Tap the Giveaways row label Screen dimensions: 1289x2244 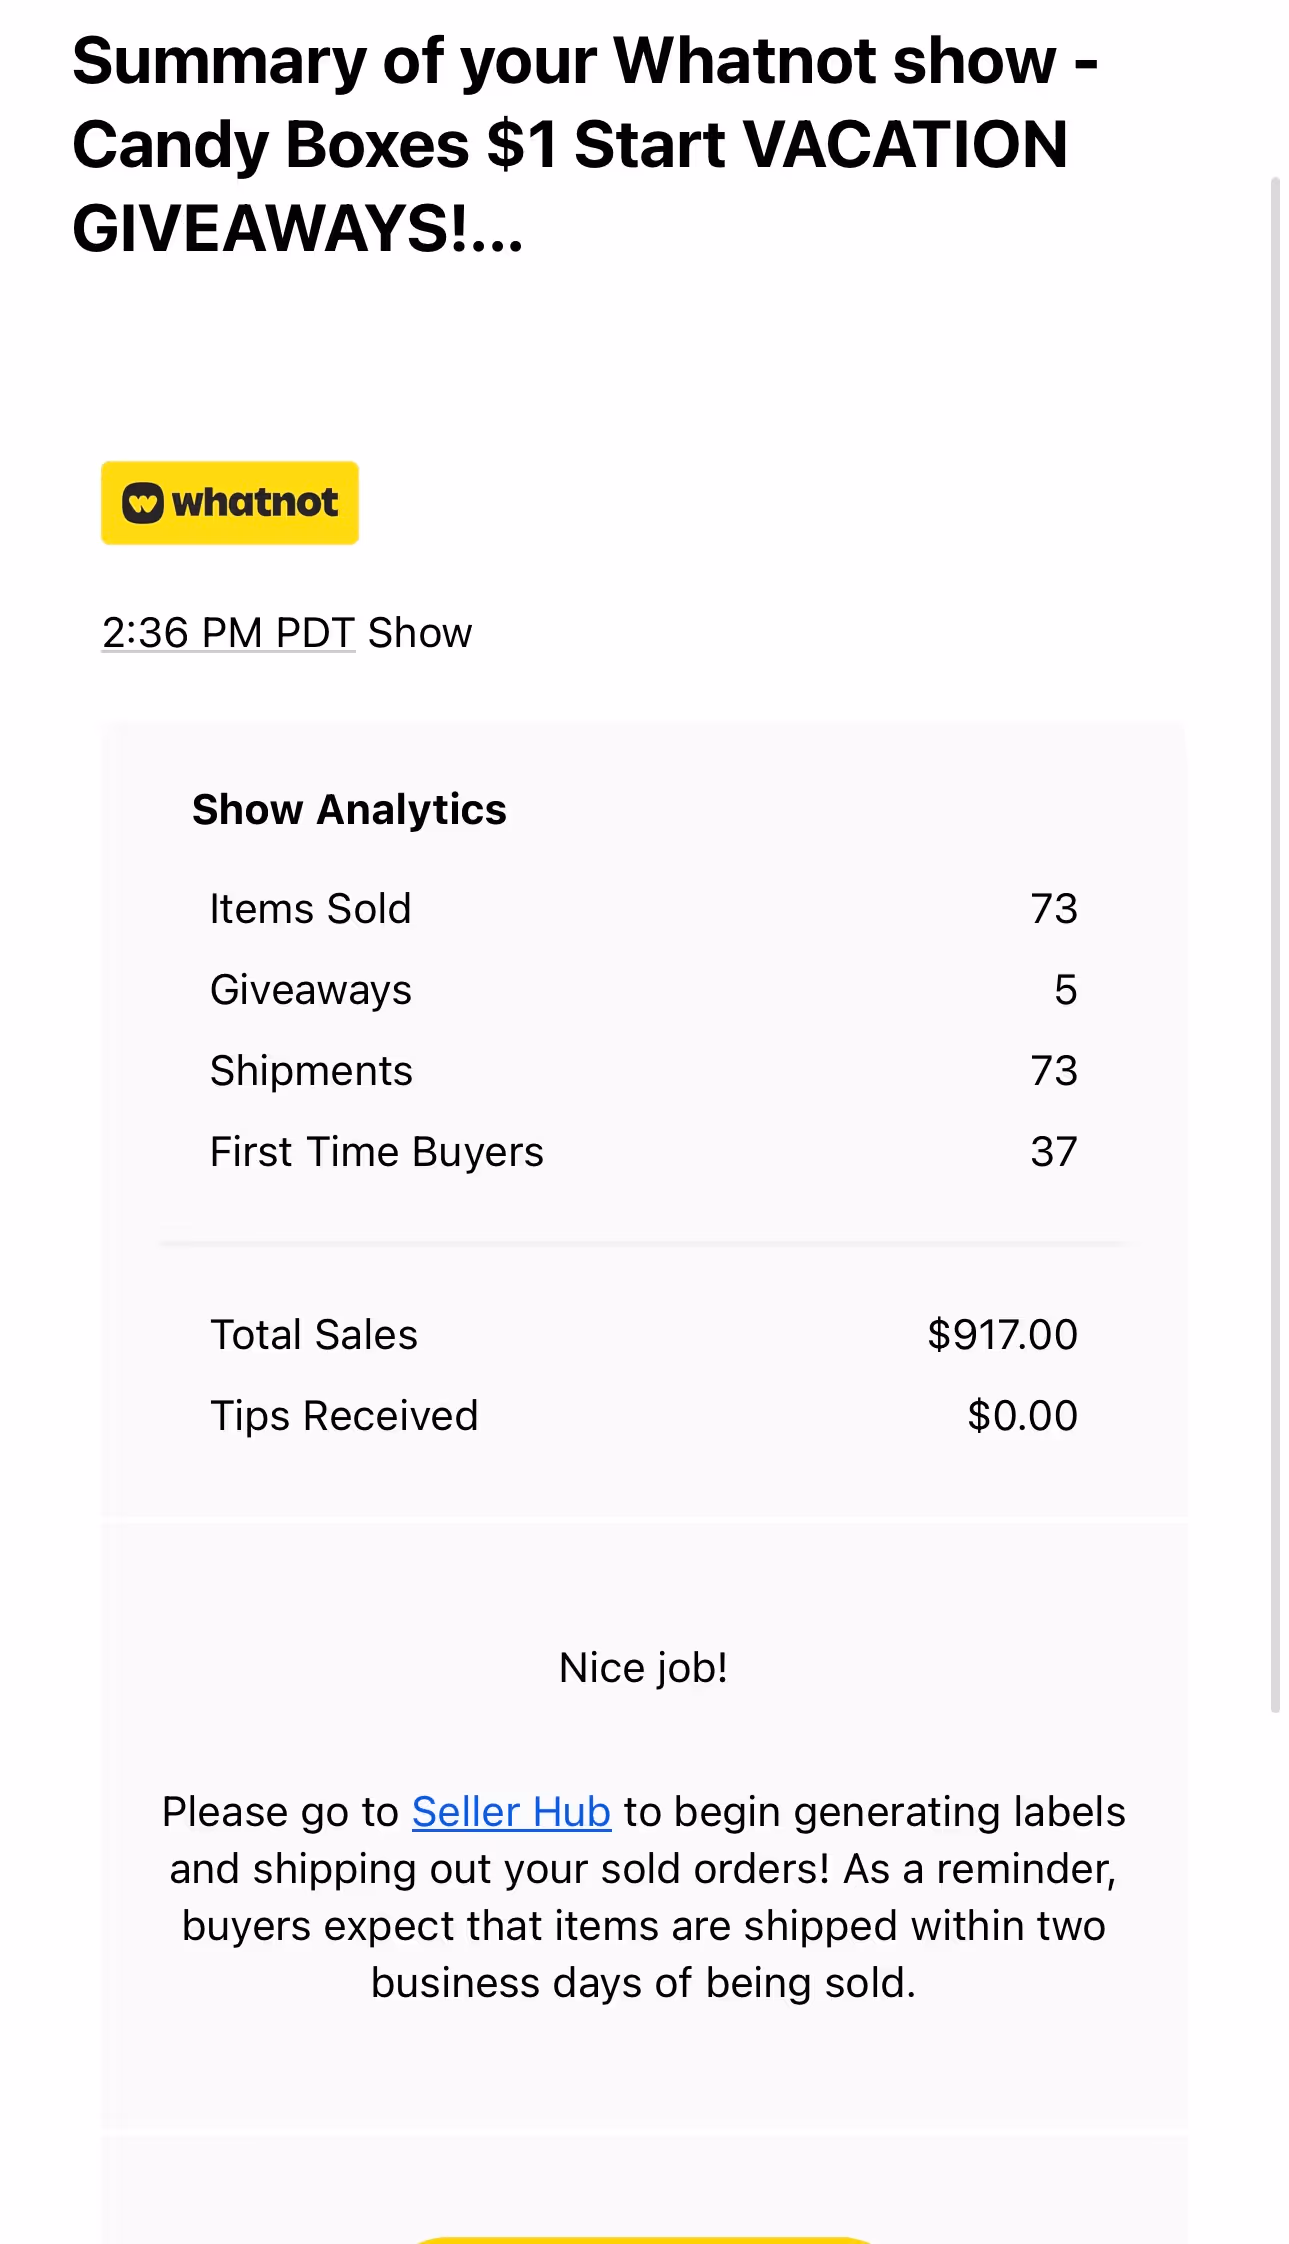pos(311,990)
